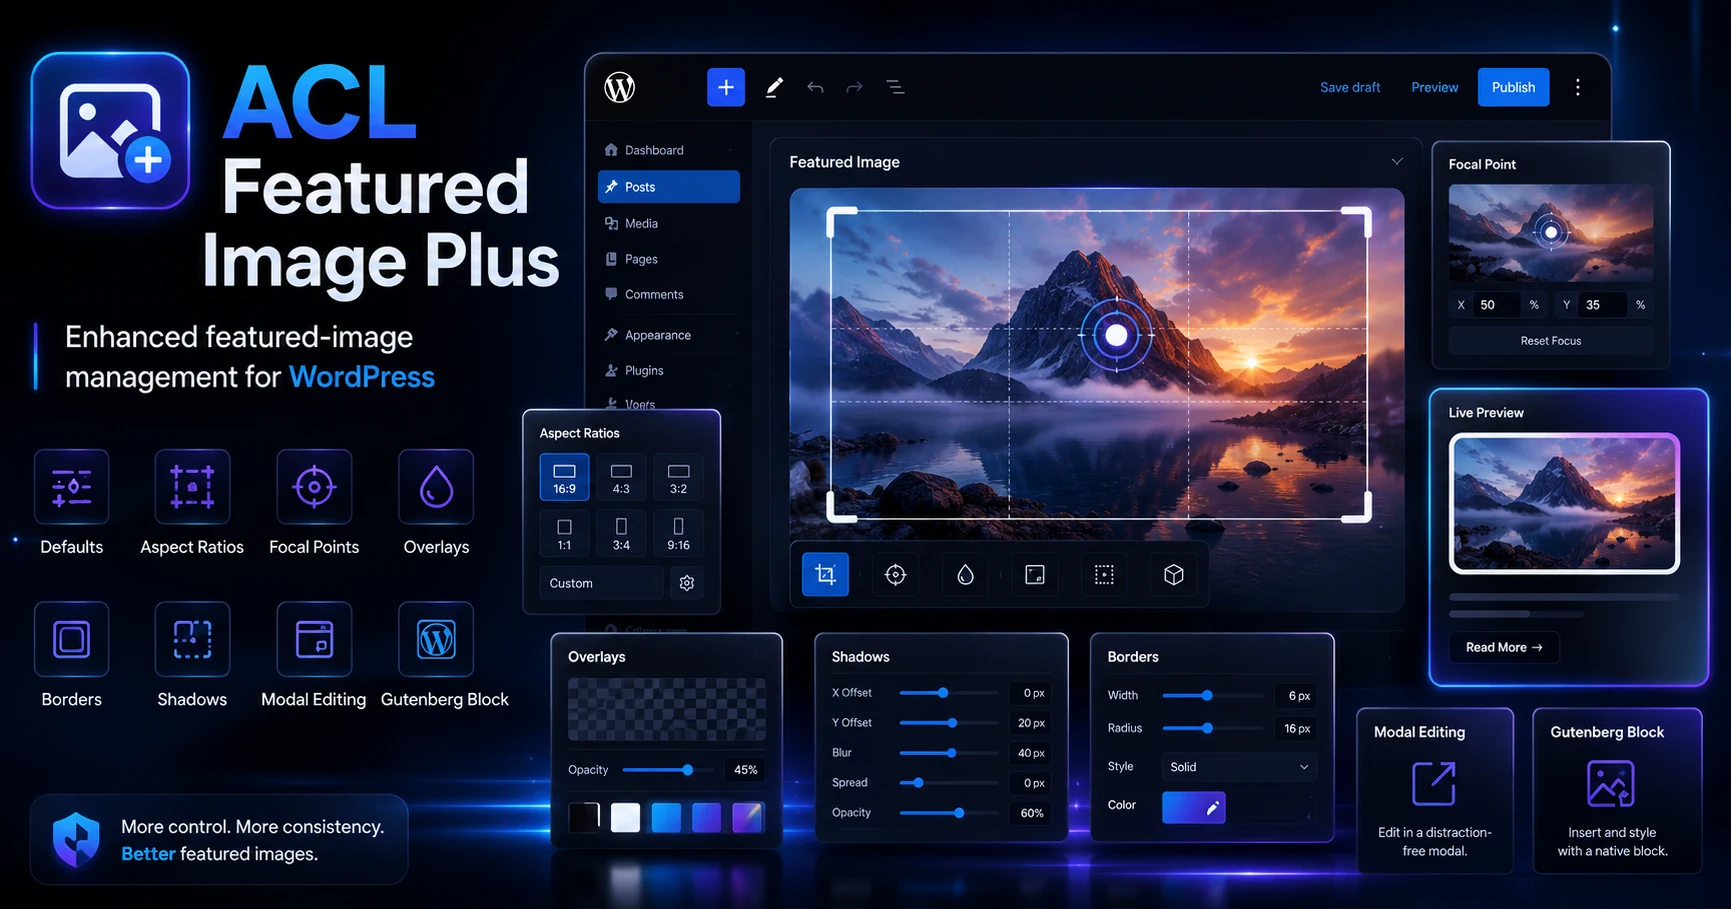The image size is (1731, 909).
Task: Choose the Custom aspect ratio option
Action: click(601, 583)
